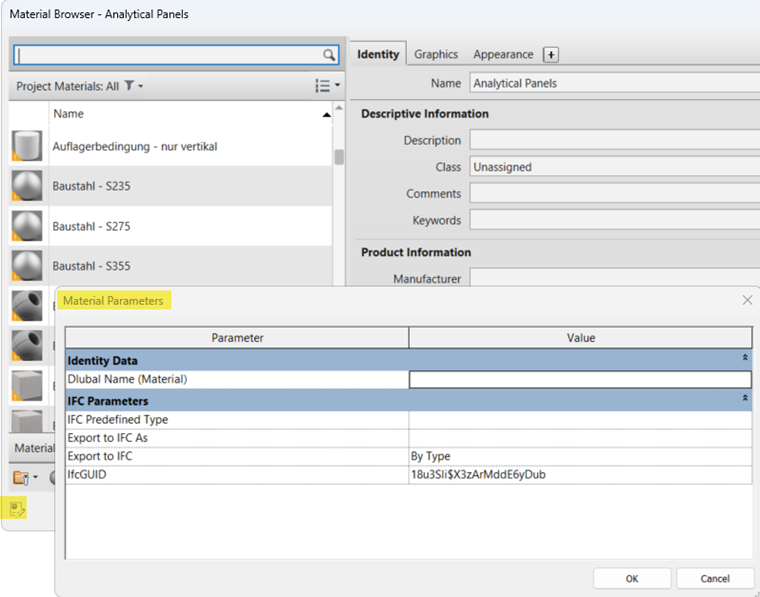Open custom parameters icon at bottom left

[17, 509]
